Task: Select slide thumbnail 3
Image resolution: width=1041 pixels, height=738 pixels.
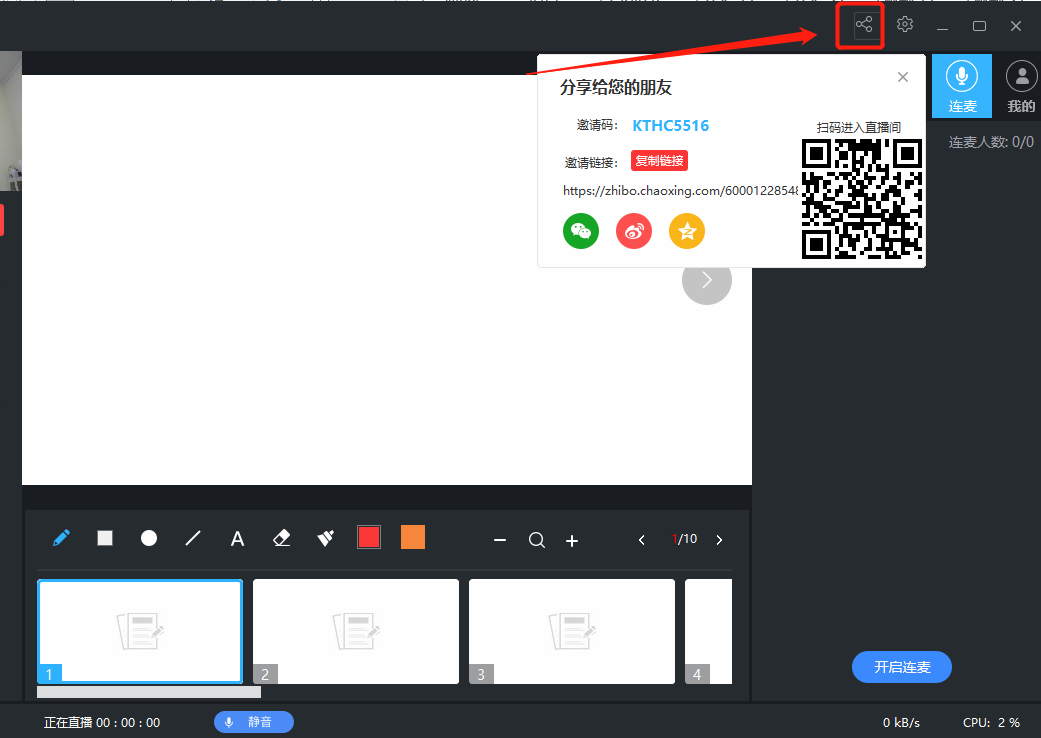Action: [572, 631]
